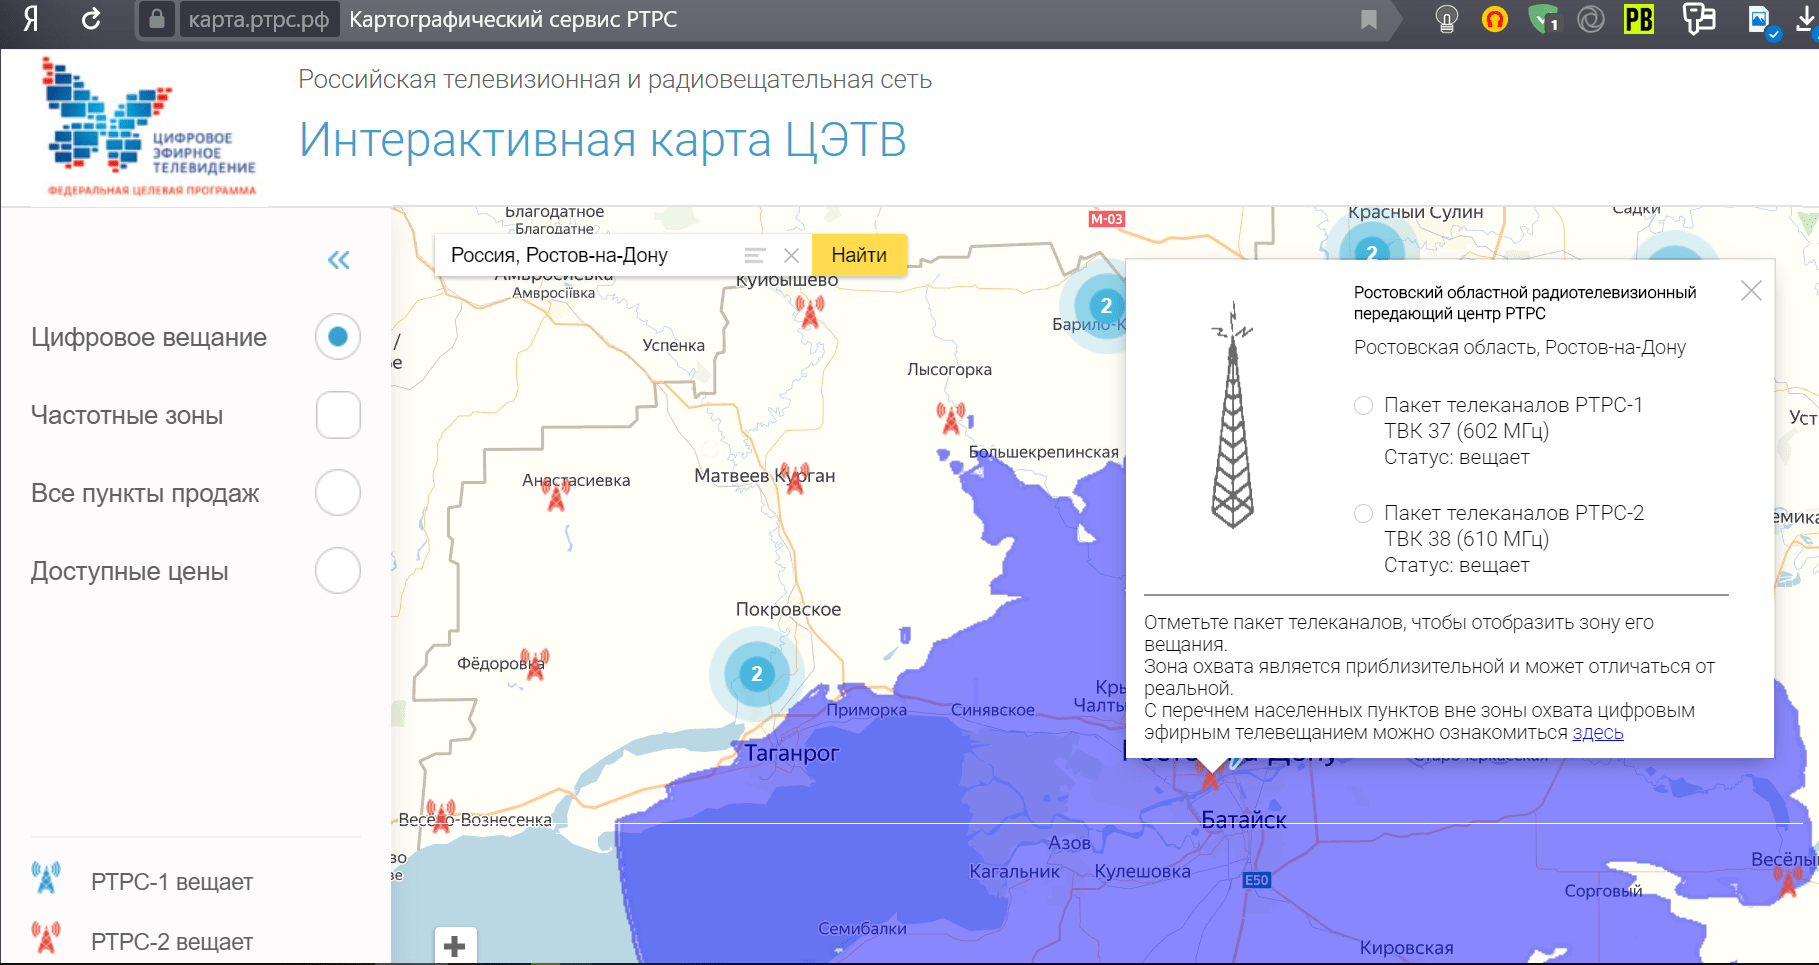Viewport: 1819px width, 965px height.
Task: Close the transmitter info popup
Action: tap(1751, 291)
